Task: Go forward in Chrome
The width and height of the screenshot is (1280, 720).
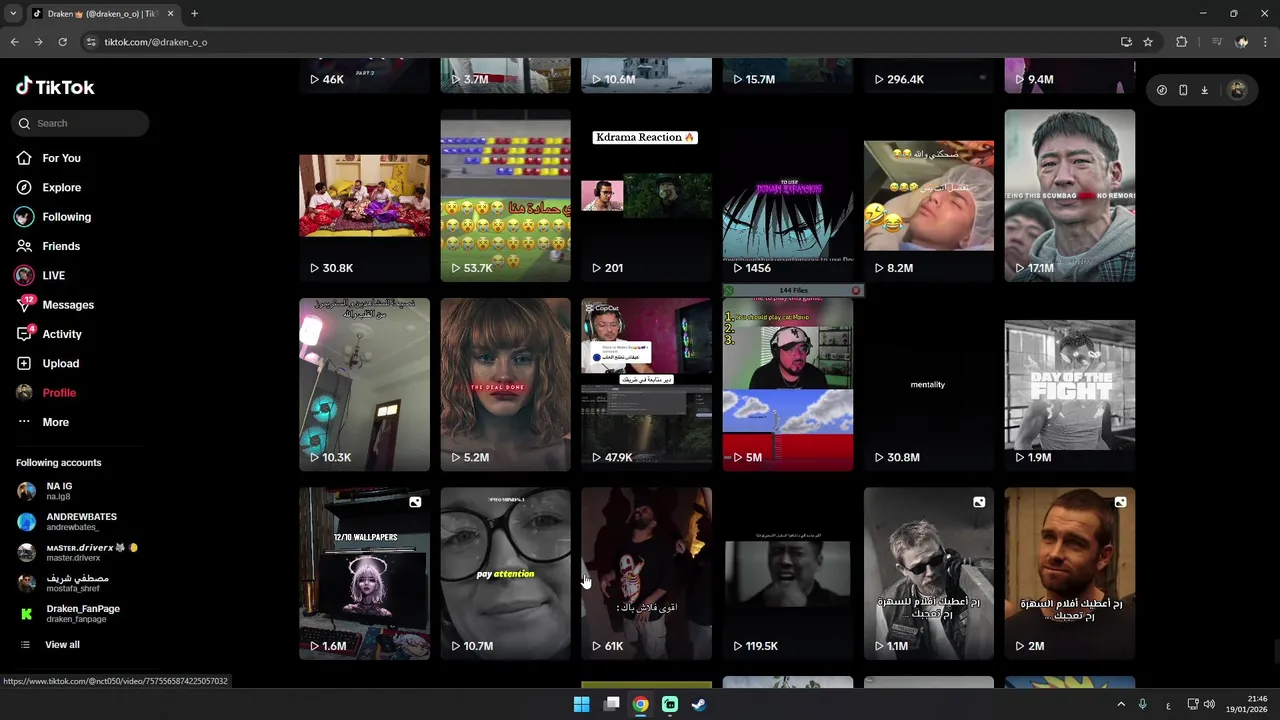Action: pos(38,42)
